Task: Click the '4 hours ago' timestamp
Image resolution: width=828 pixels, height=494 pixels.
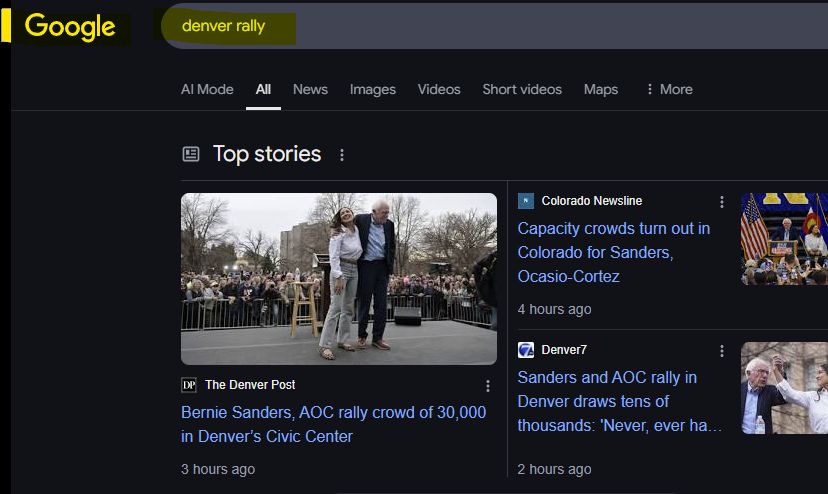Action: pyautogui.click(x=554, y=309)
